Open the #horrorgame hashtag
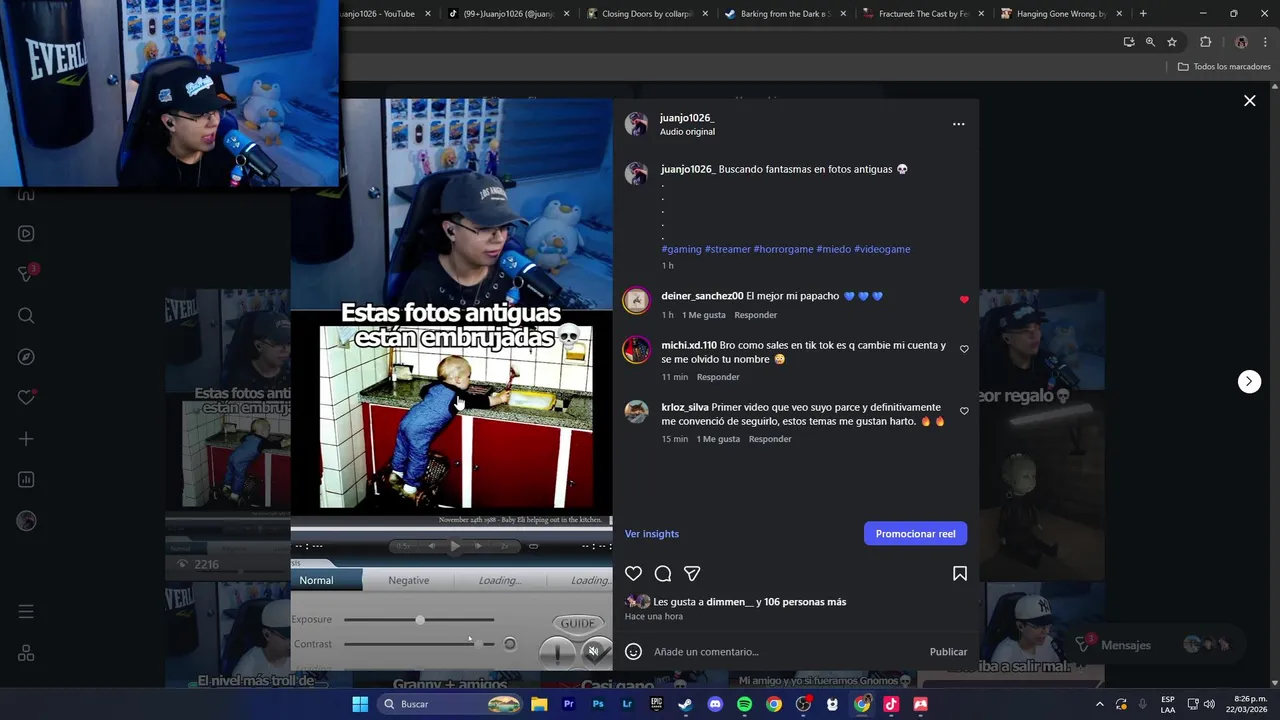This screenshot has width=1280, height=720. [x=783, y=249]
